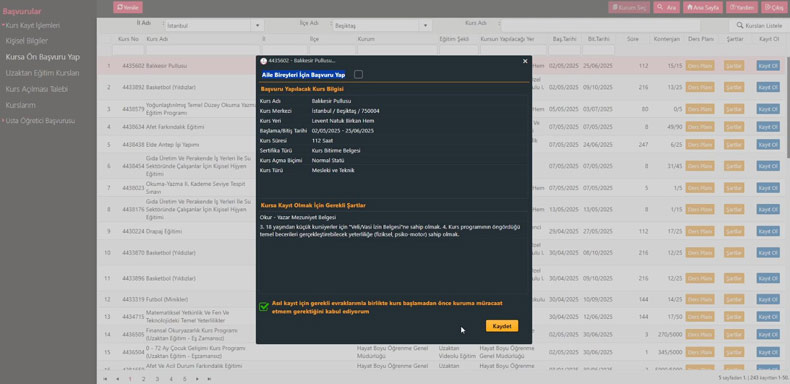
Task: Refresh the list with the Yenile button
Action: coord(128,7)
